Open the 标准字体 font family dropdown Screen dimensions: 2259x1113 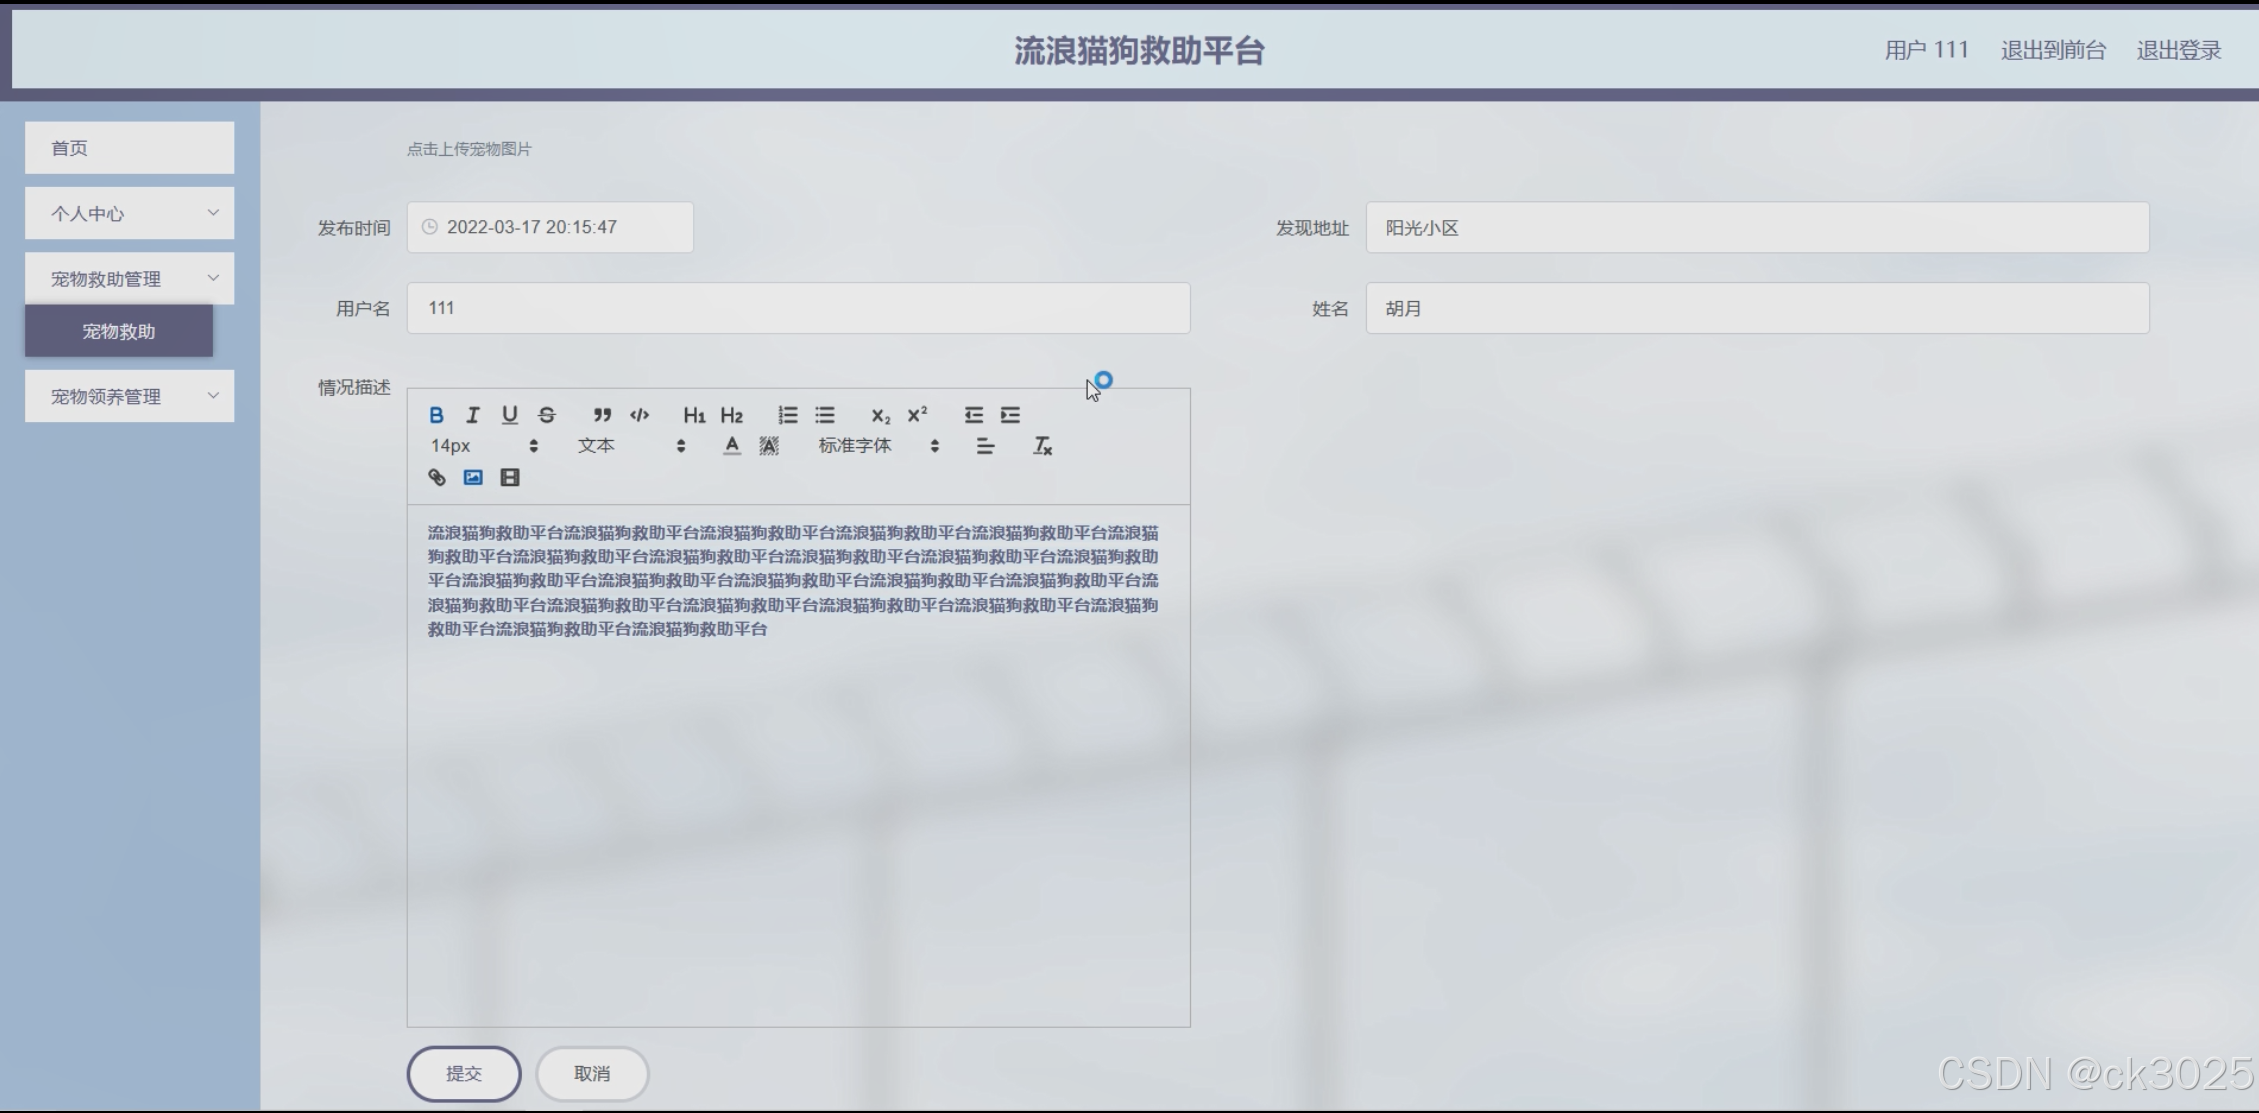click(x=878, y=446)
